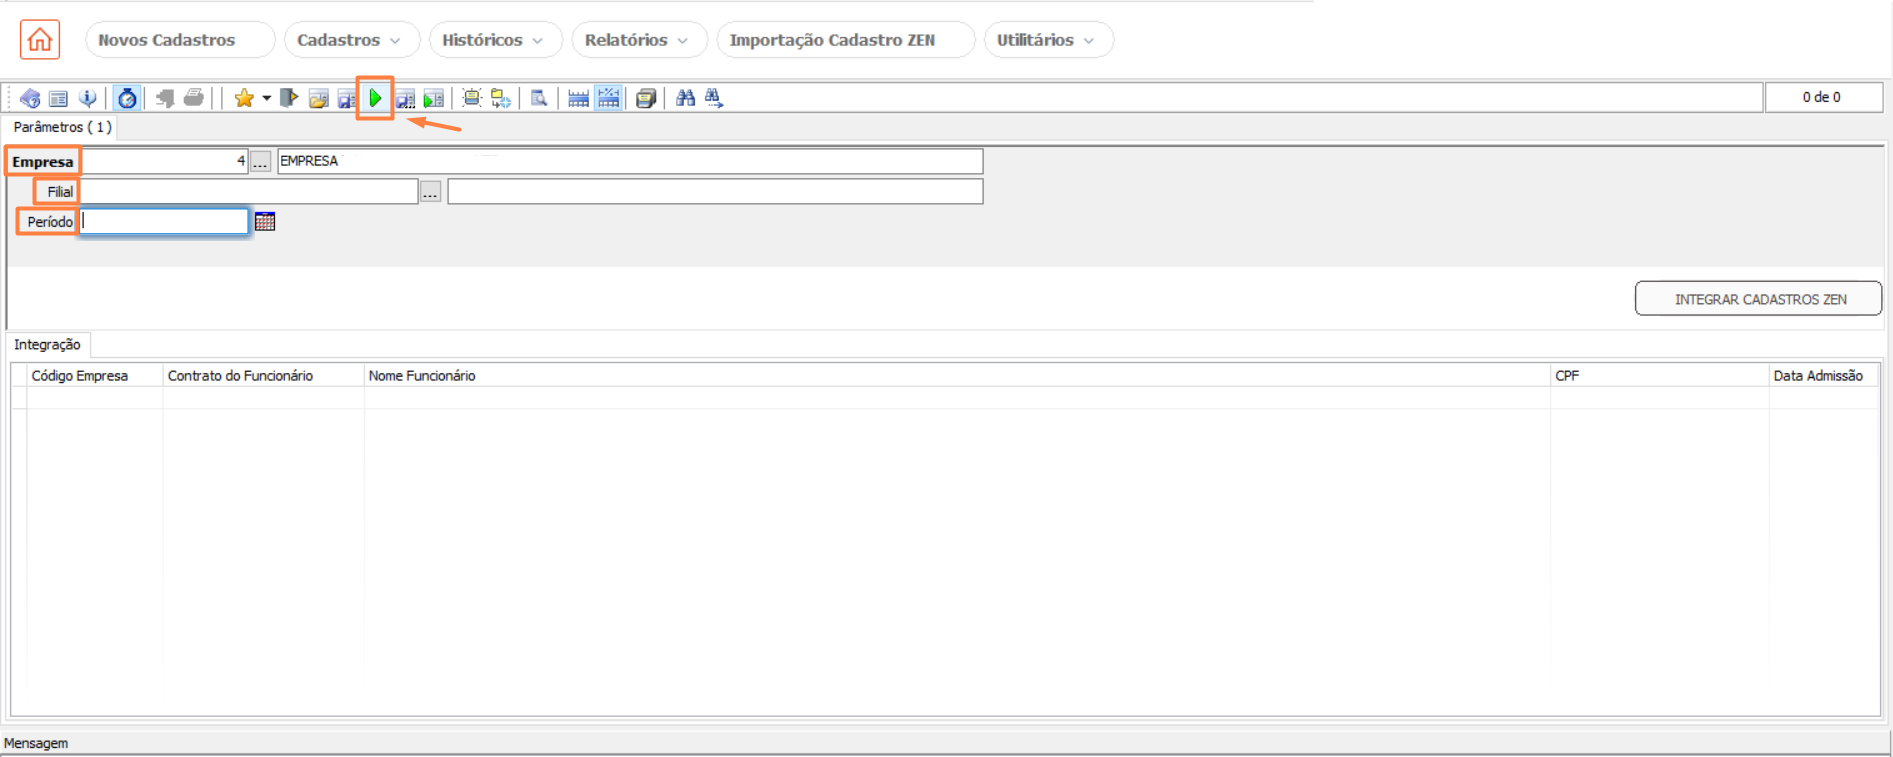Open the Históricos menu

click(x=493, y=40)
